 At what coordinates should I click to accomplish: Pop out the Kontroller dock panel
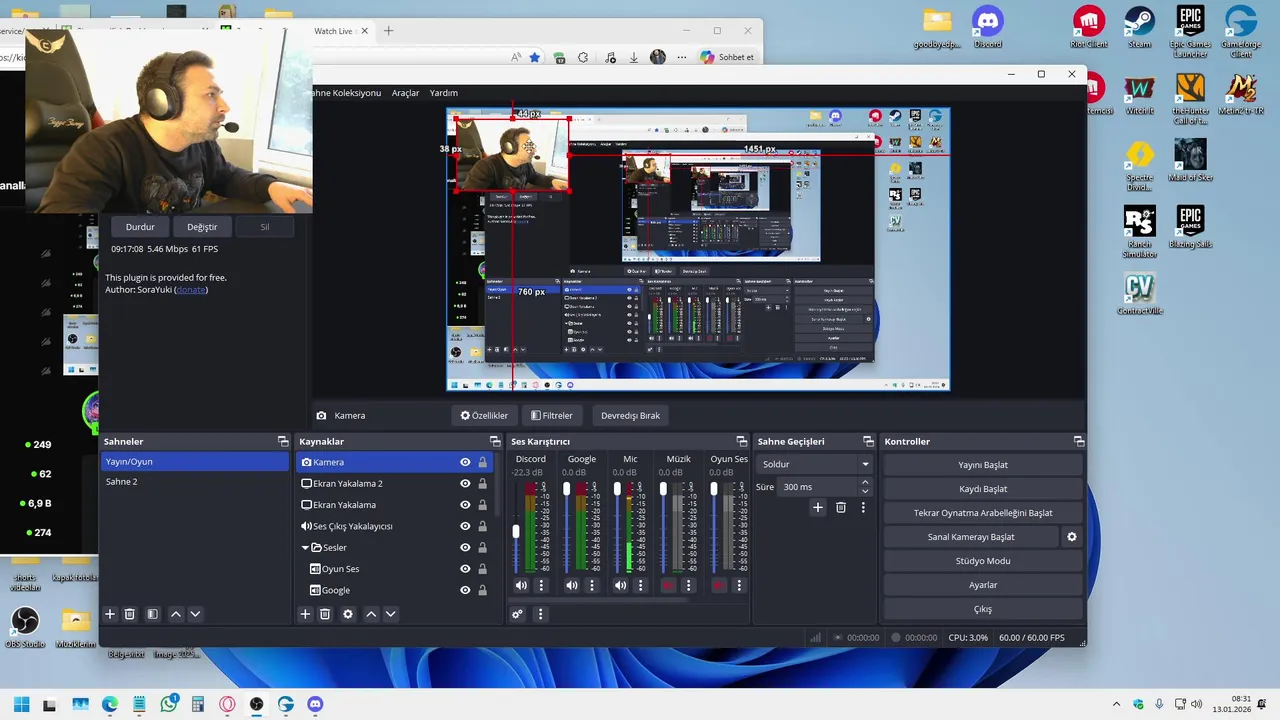(x=1079, y=441)
